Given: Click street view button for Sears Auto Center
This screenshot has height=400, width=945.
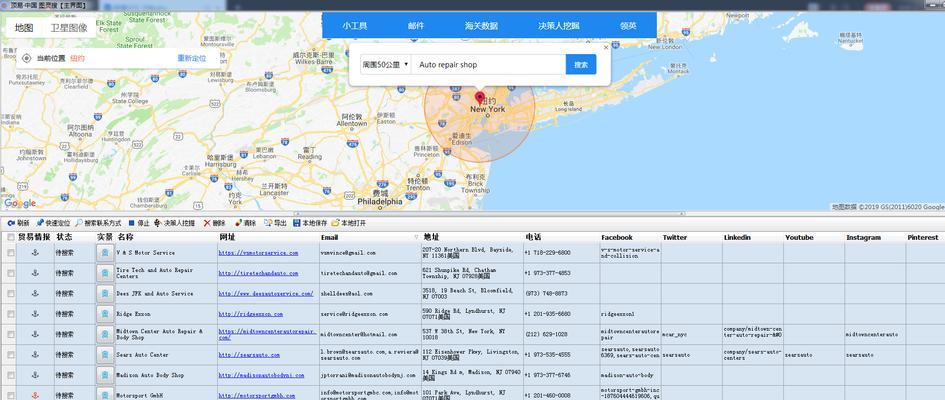Looking at the screenshot, I should click(105, 355).
